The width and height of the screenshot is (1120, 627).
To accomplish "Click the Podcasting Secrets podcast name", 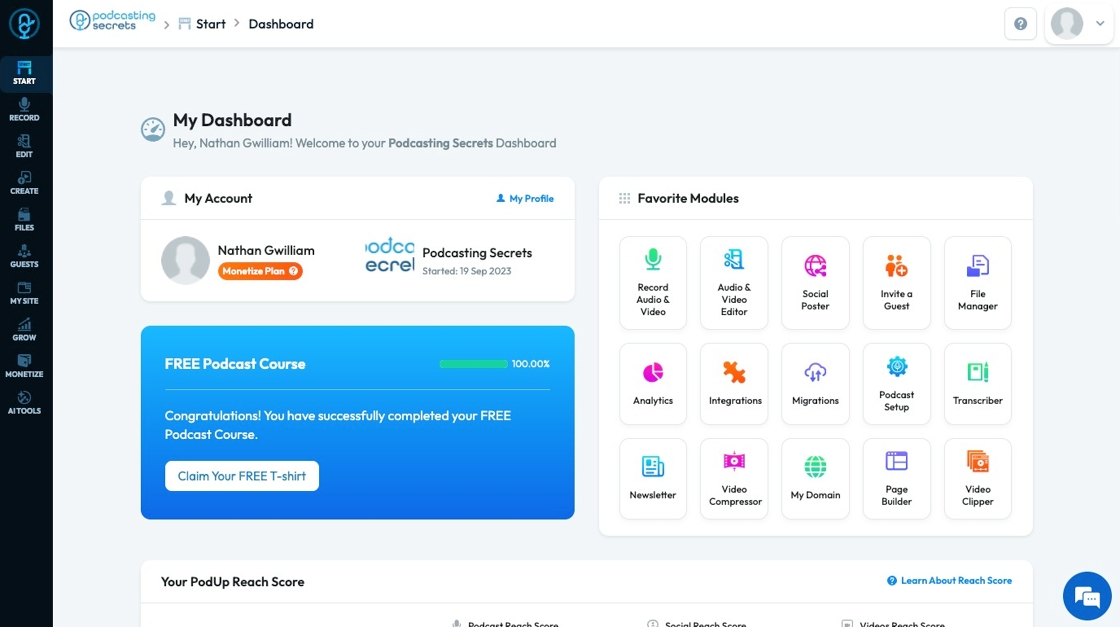I will (x=477, y=253).
